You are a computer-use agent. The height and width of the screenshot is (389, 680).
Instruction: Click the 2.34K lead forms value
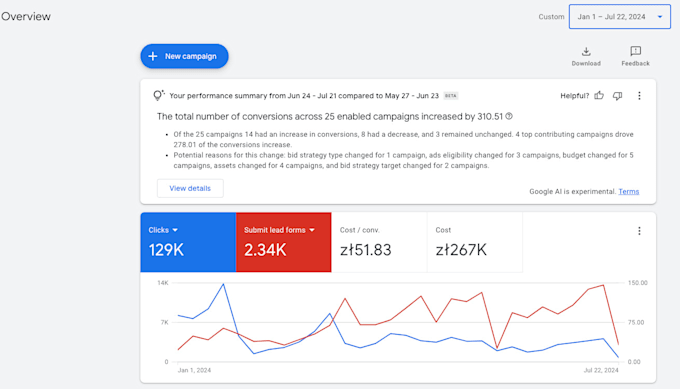(x=265, y=250)
